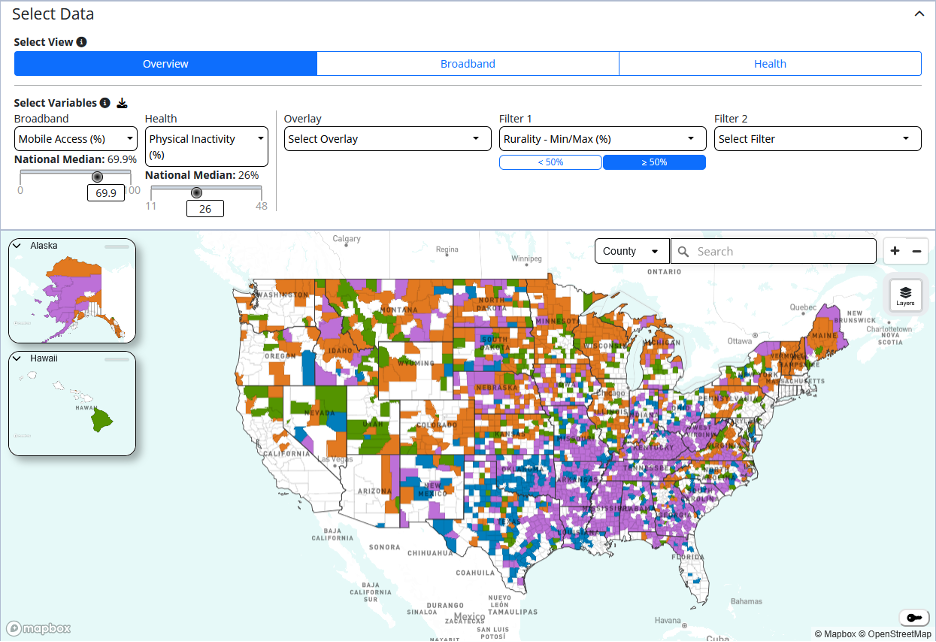Collapse the Alaska inset map
The image size is (936, 642).
[17, 245]
